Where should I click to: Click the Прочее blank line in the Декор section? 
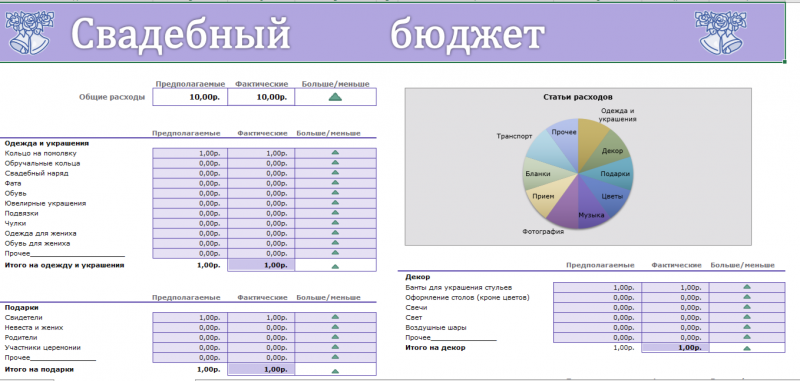tap(451, 338)
